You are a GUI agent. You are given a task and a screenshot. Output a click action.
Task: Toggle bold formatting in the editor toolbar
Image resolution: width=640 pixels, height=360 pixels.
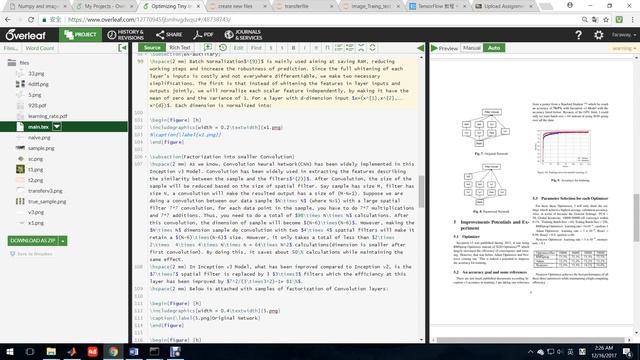[x=293, y=48]
